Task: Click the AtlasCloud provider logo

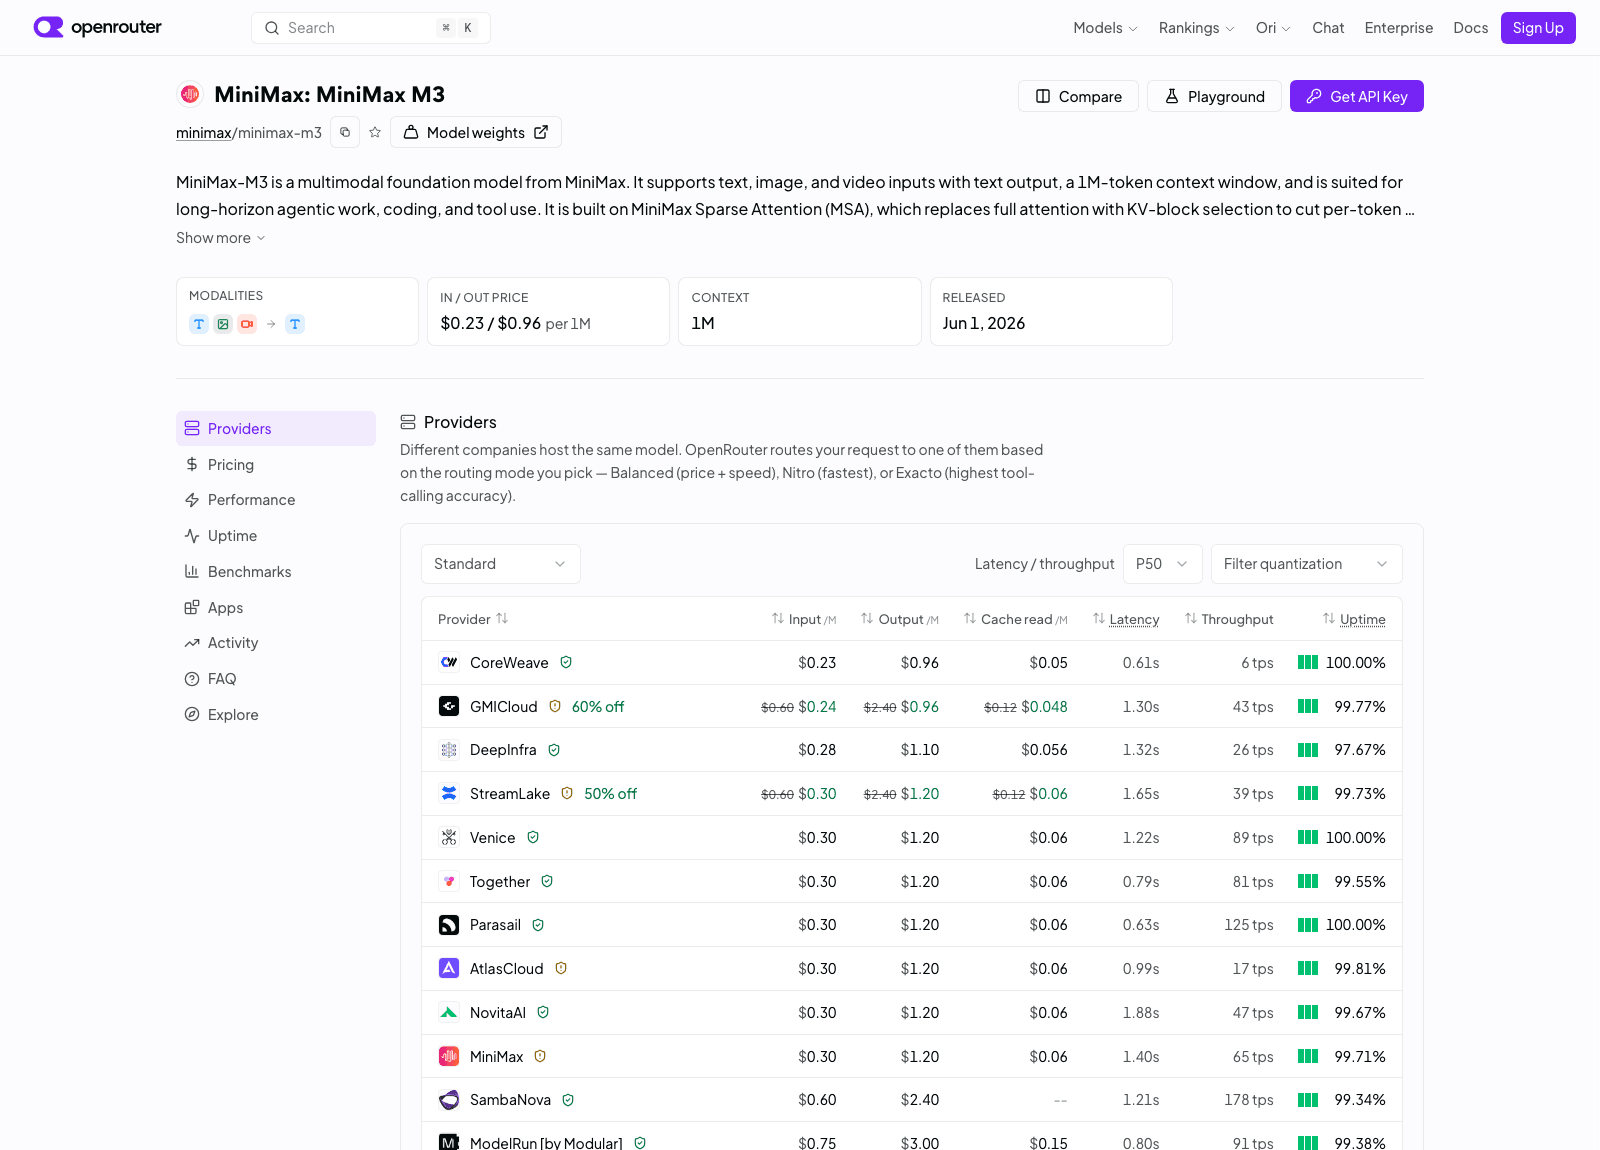Action: pyautogui.click(x=449, y=968)
